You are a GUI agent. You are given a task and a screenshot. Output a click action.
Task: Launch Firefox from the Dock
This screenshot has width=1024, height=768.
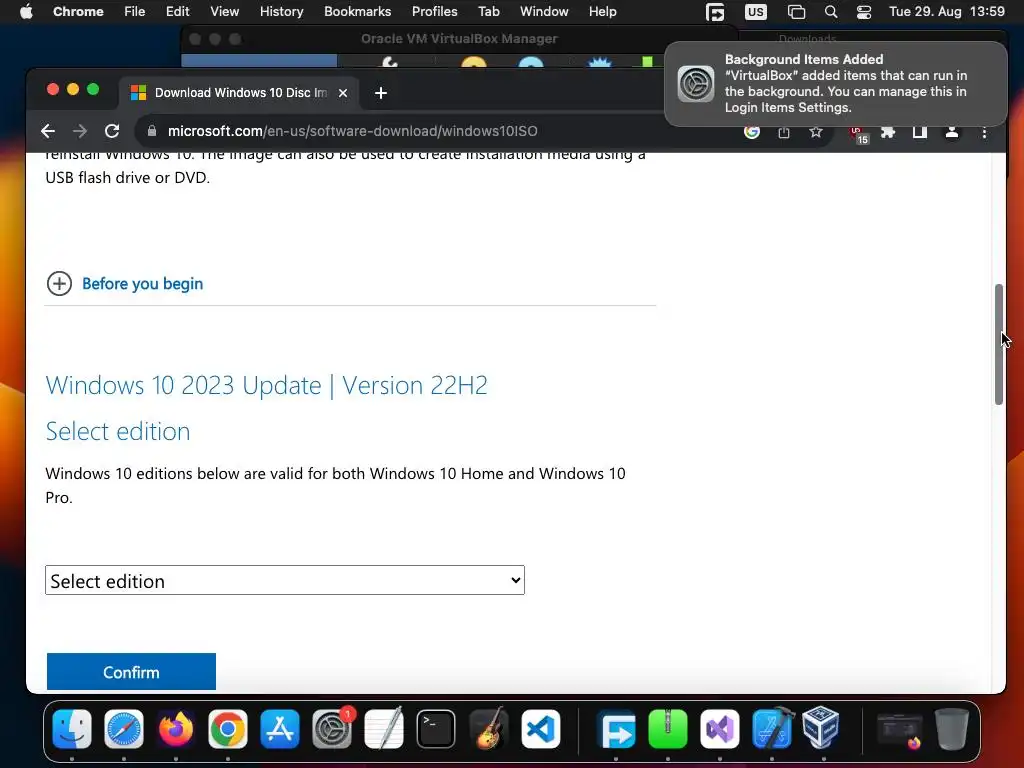click(176, 729)
